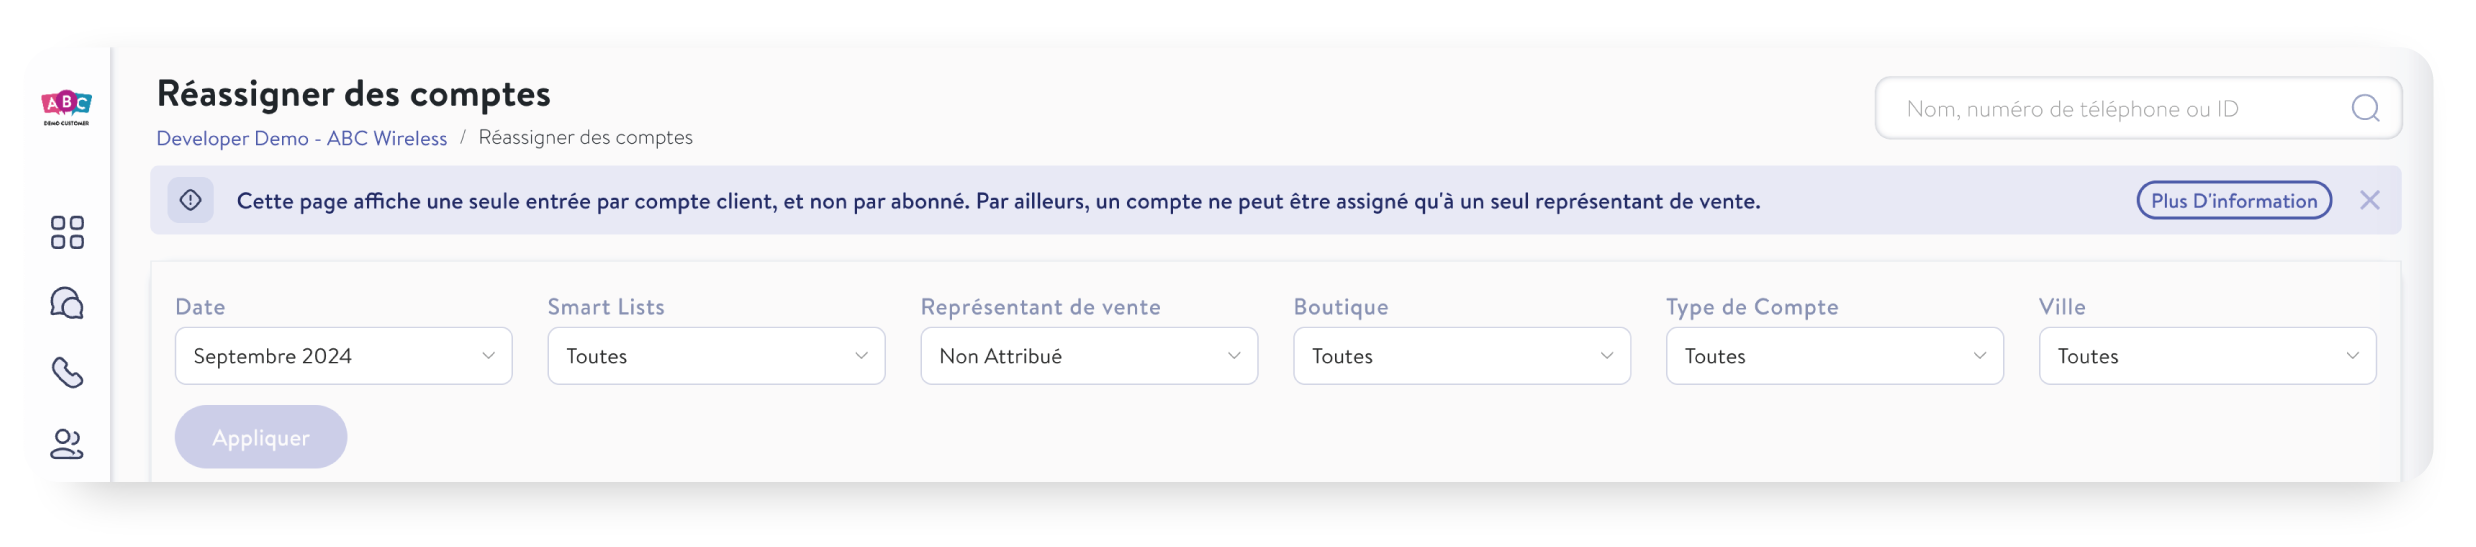Open the Date dropdown showing Septembre 2024

coord(344,356)
